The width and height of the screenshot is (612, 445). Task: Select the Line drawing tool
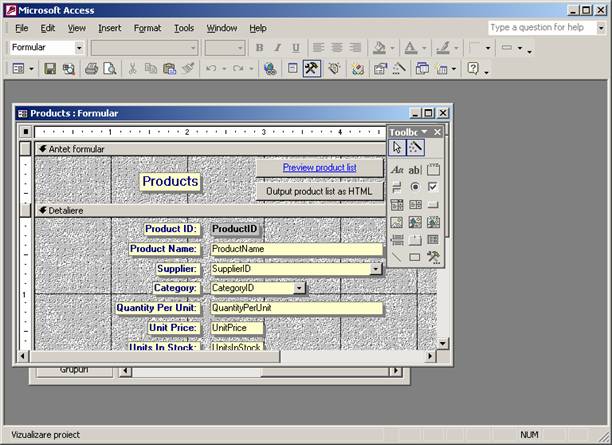(x=397, y=257)
